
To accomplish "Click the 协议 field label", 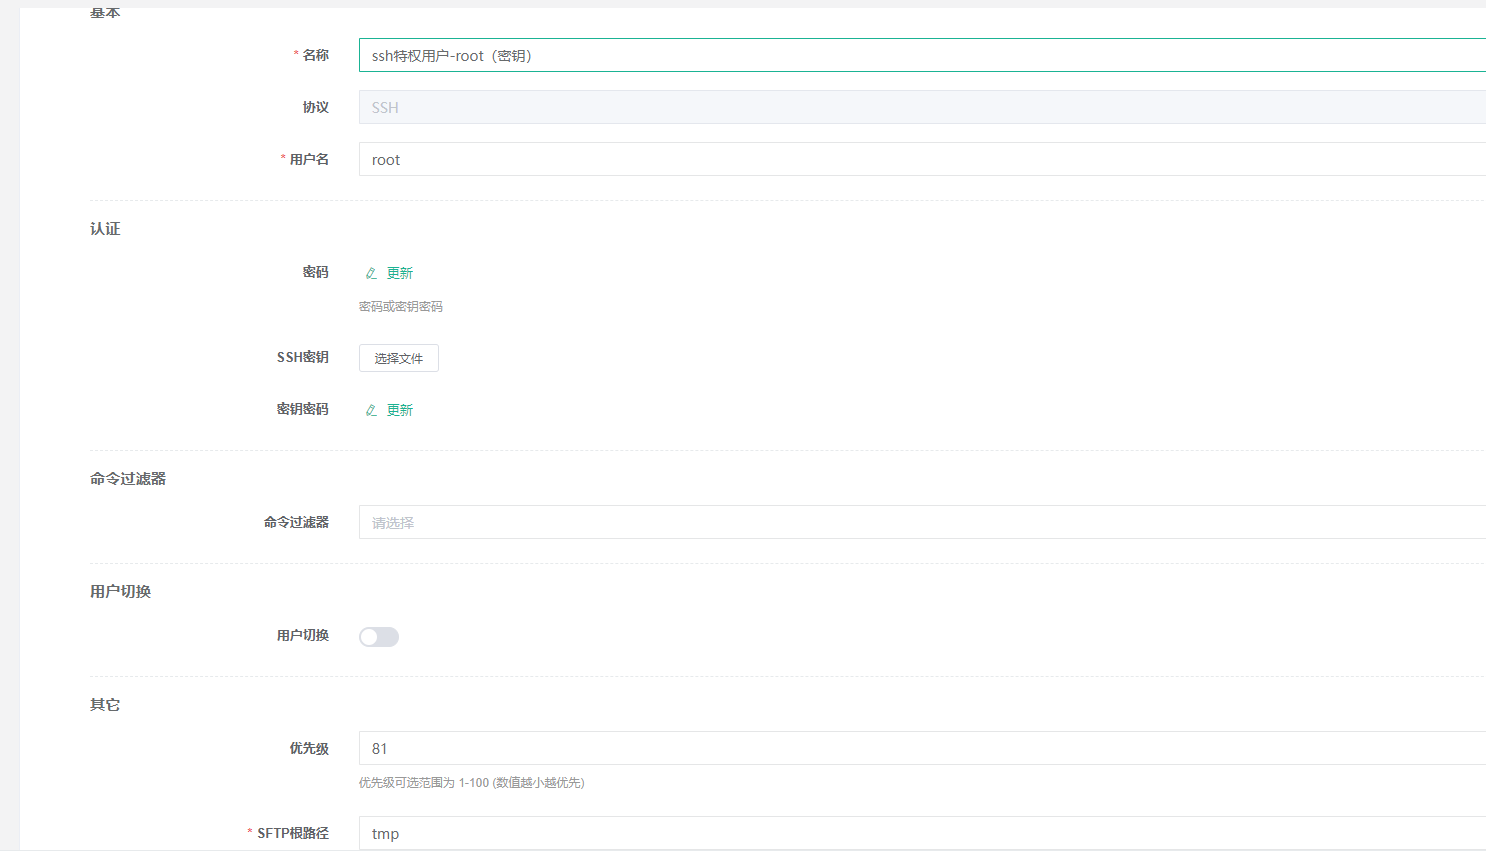I will tap(315, 107).
